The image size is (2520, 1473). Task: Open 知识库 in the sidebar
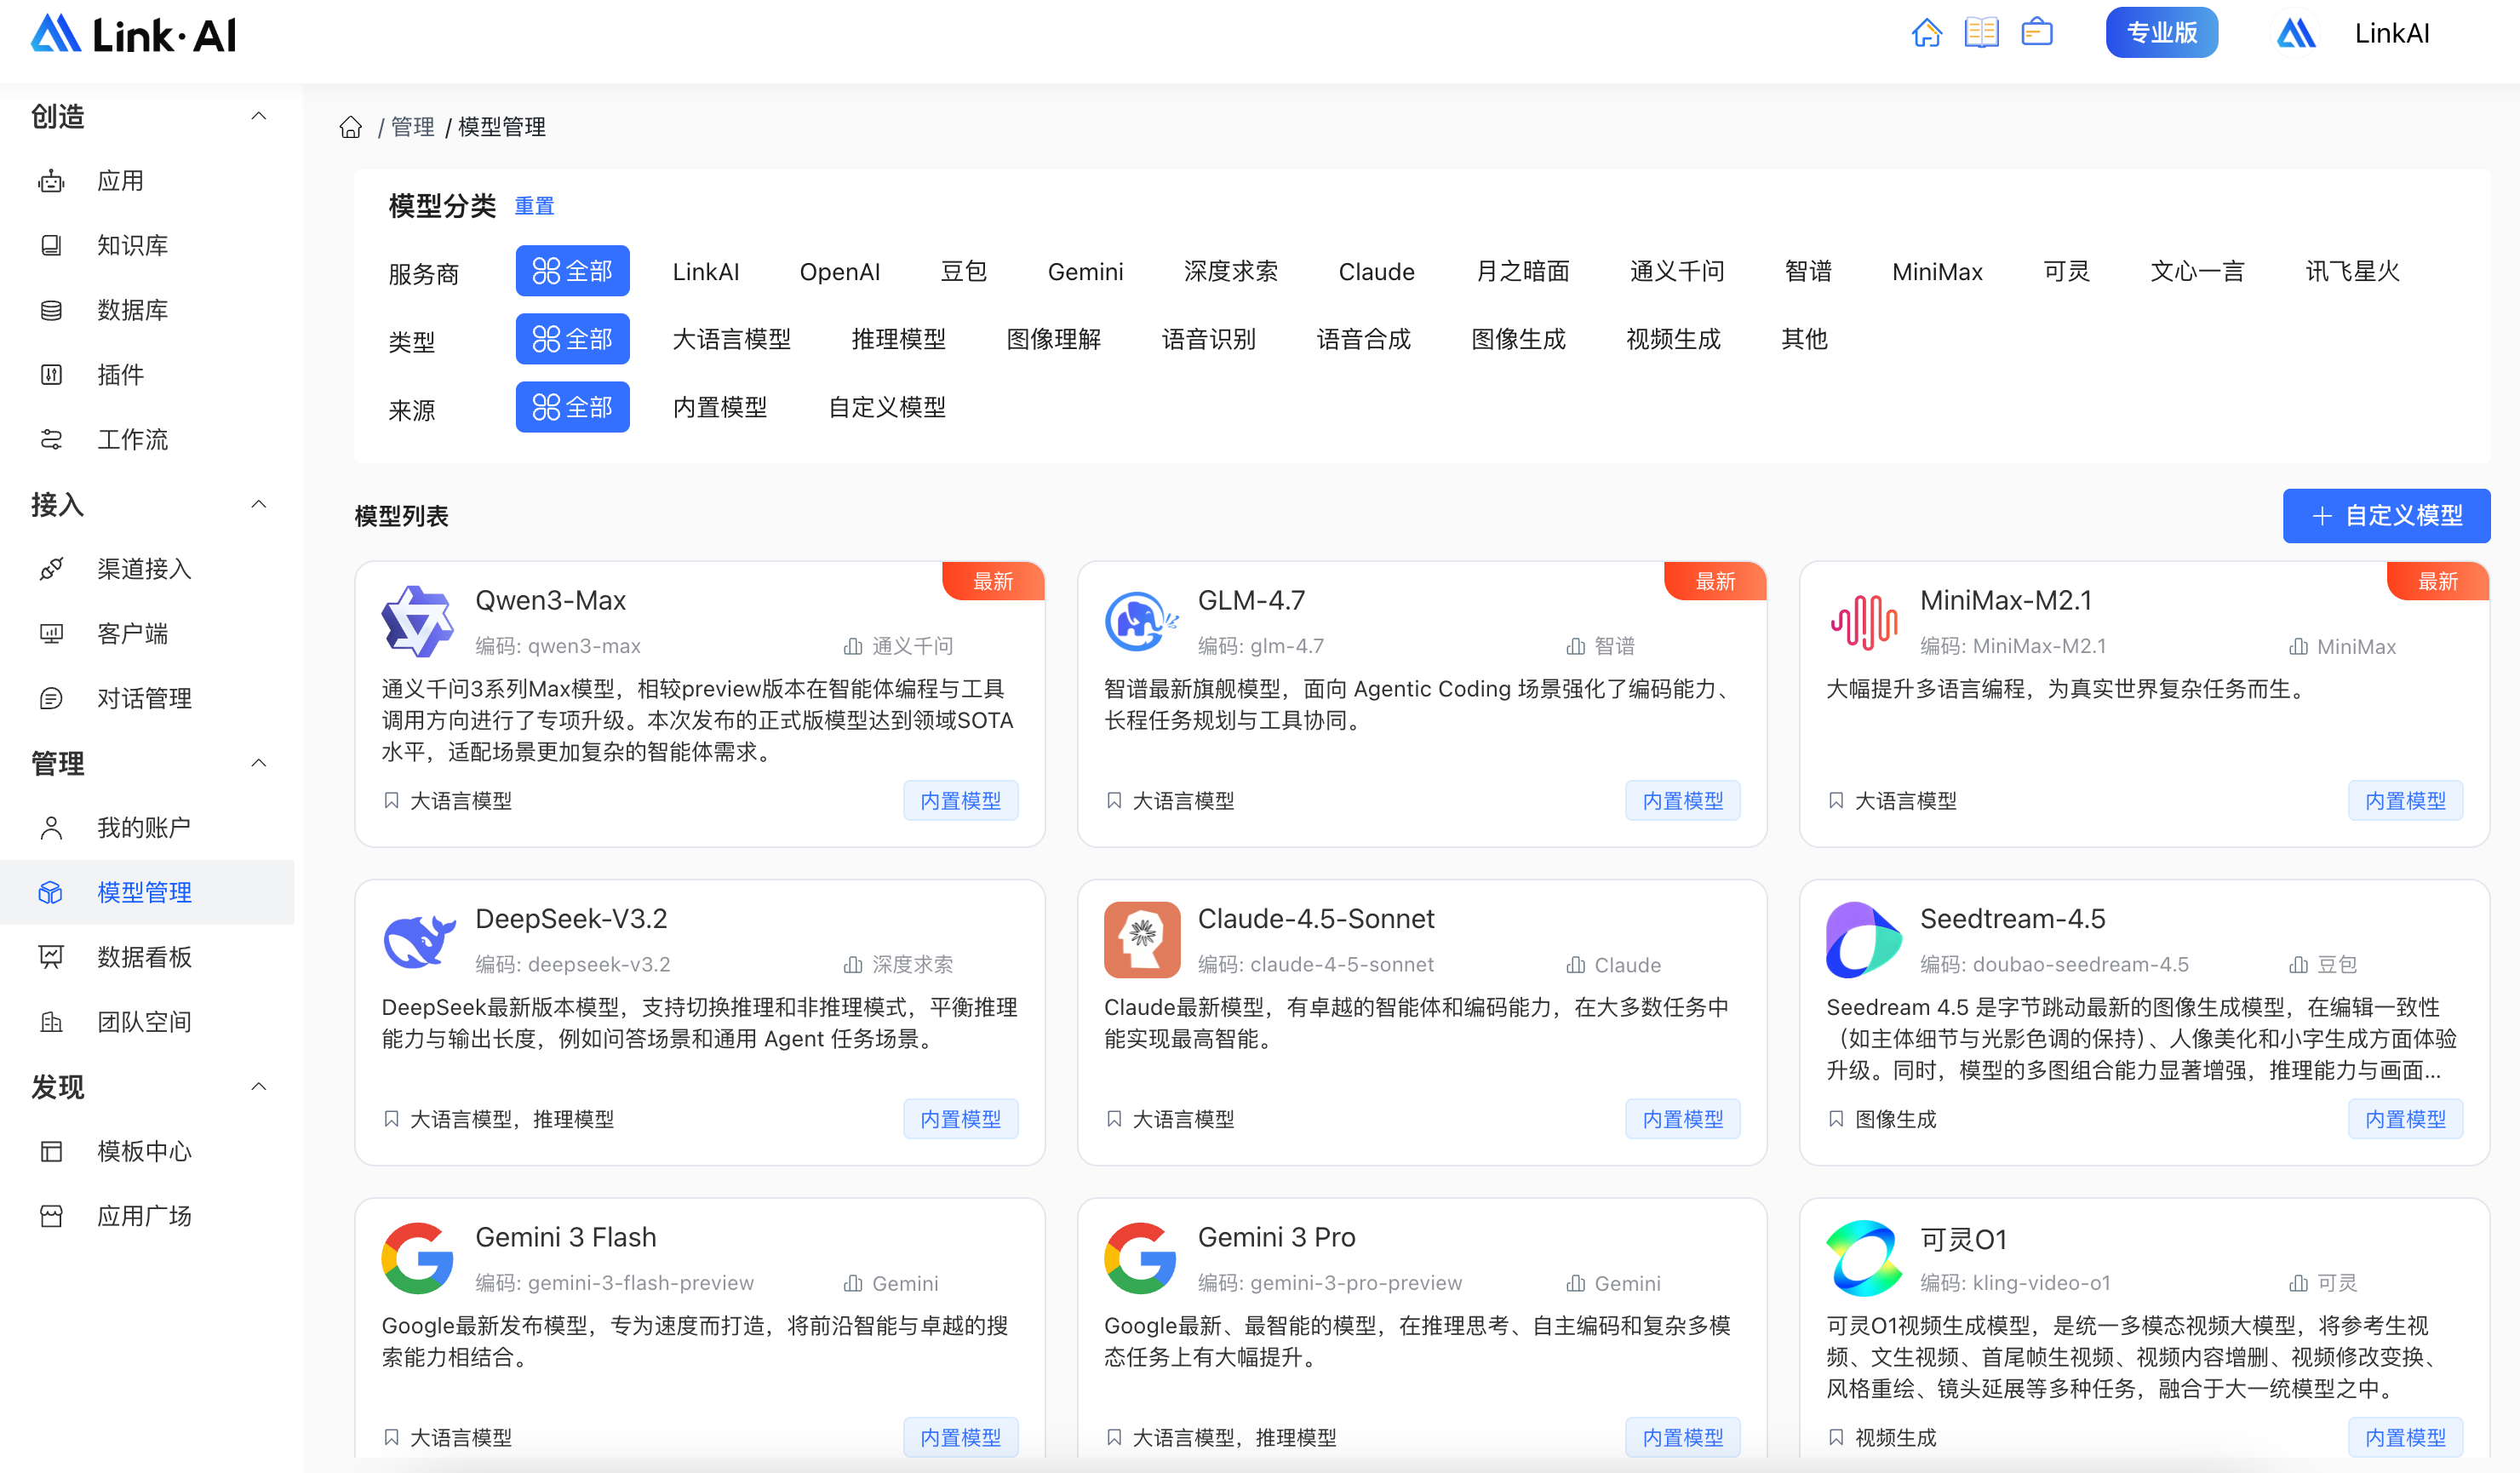[132, 245]
